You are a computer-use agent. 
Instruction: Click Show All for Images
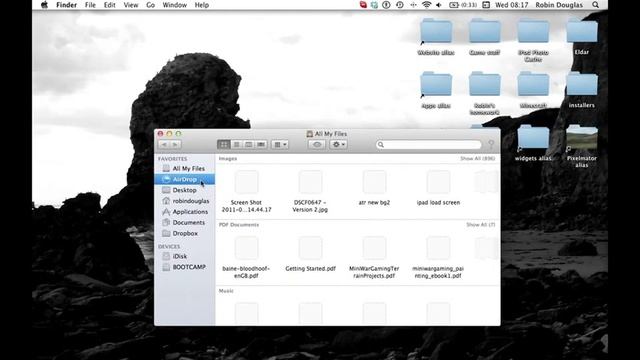click(478, 158)
